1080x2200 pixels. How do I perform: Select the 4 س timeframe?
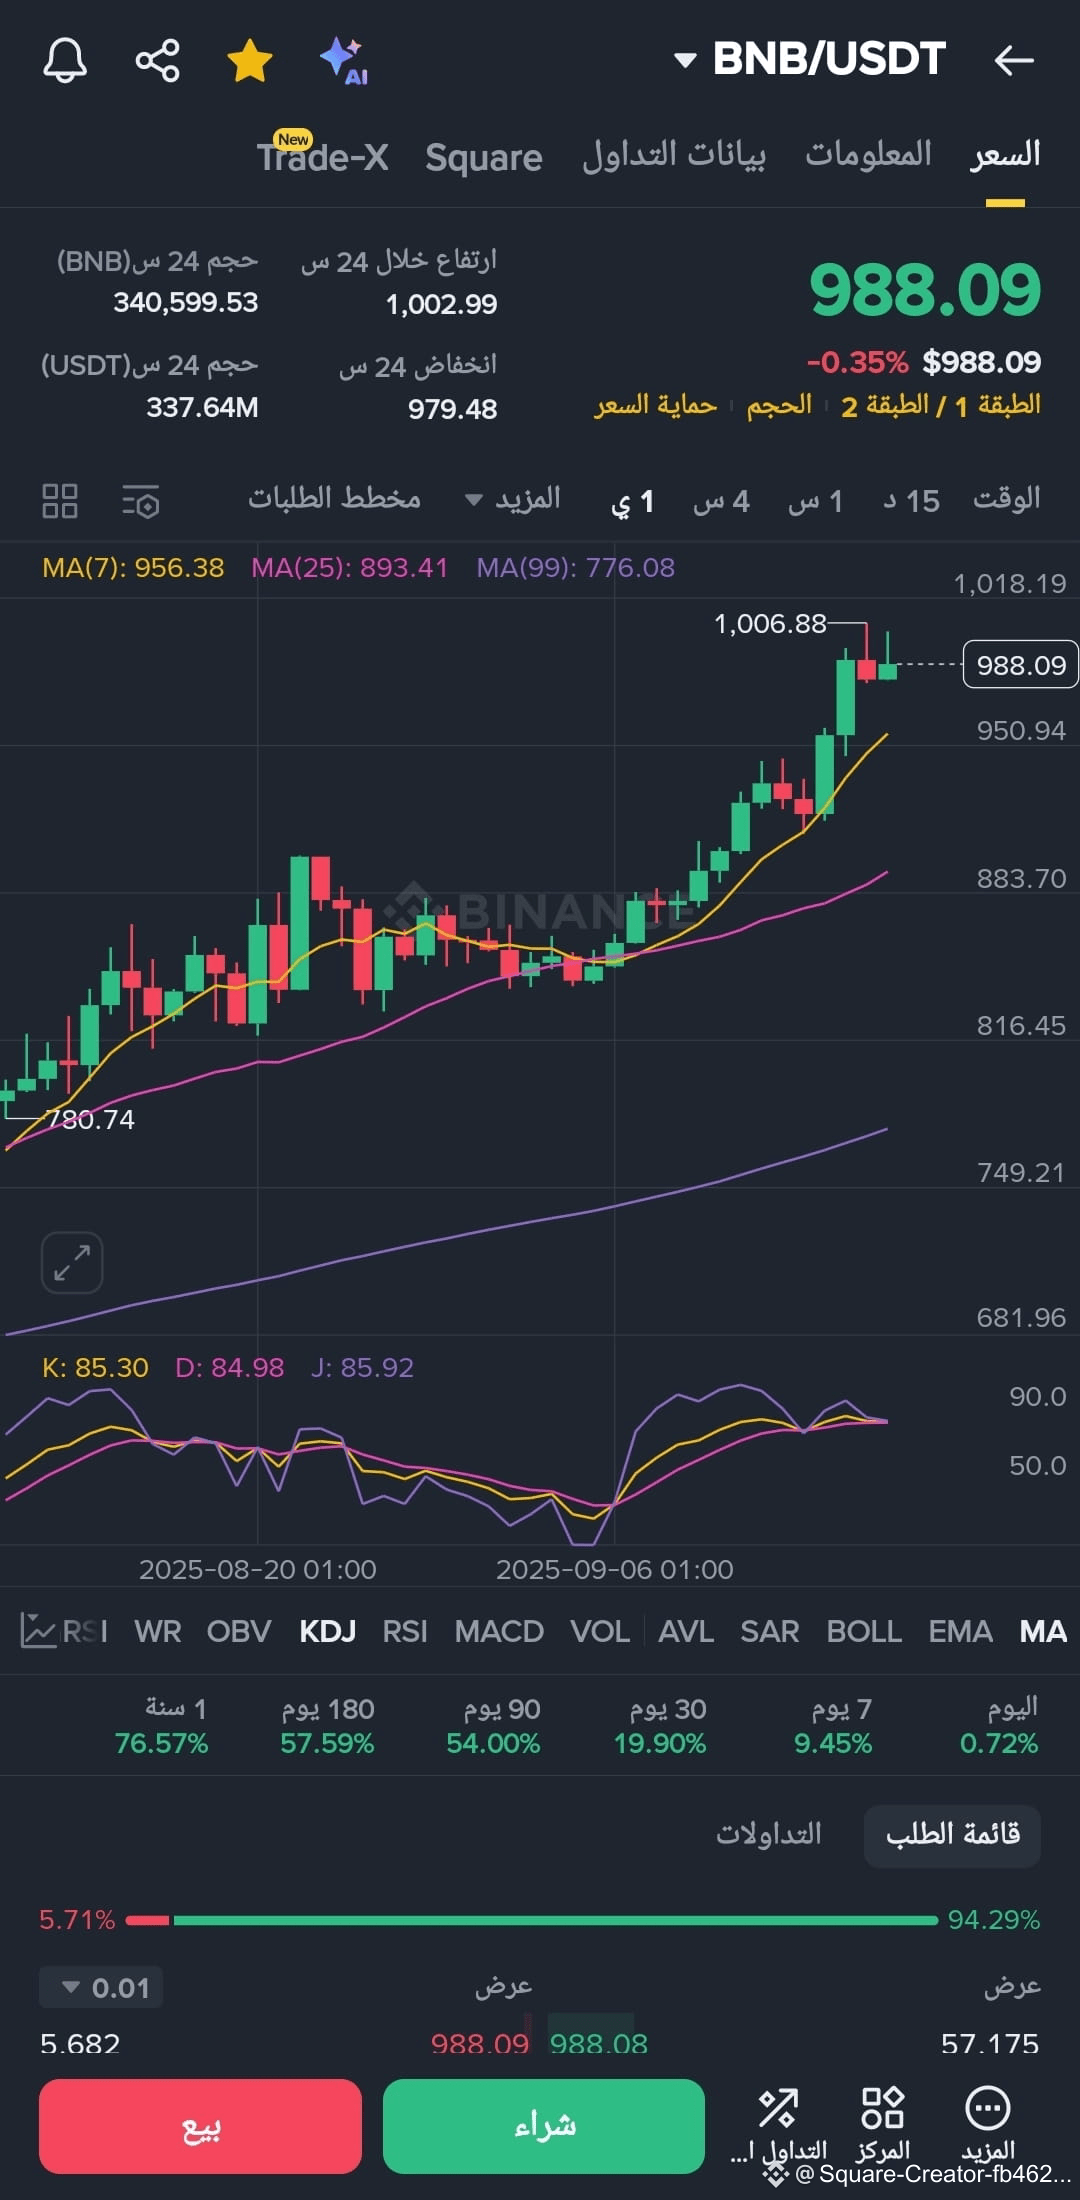(721, 501)
